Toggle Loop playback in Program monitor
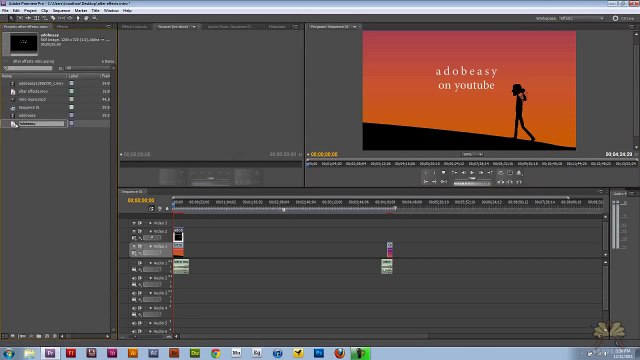Image resolution: width=640 pixels, height=360 pixels. (x=501, y=173)
